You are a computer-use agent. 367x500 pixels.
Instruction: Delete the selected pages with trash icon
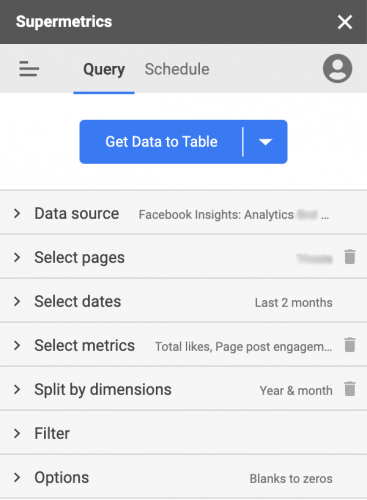coord(350,257)
